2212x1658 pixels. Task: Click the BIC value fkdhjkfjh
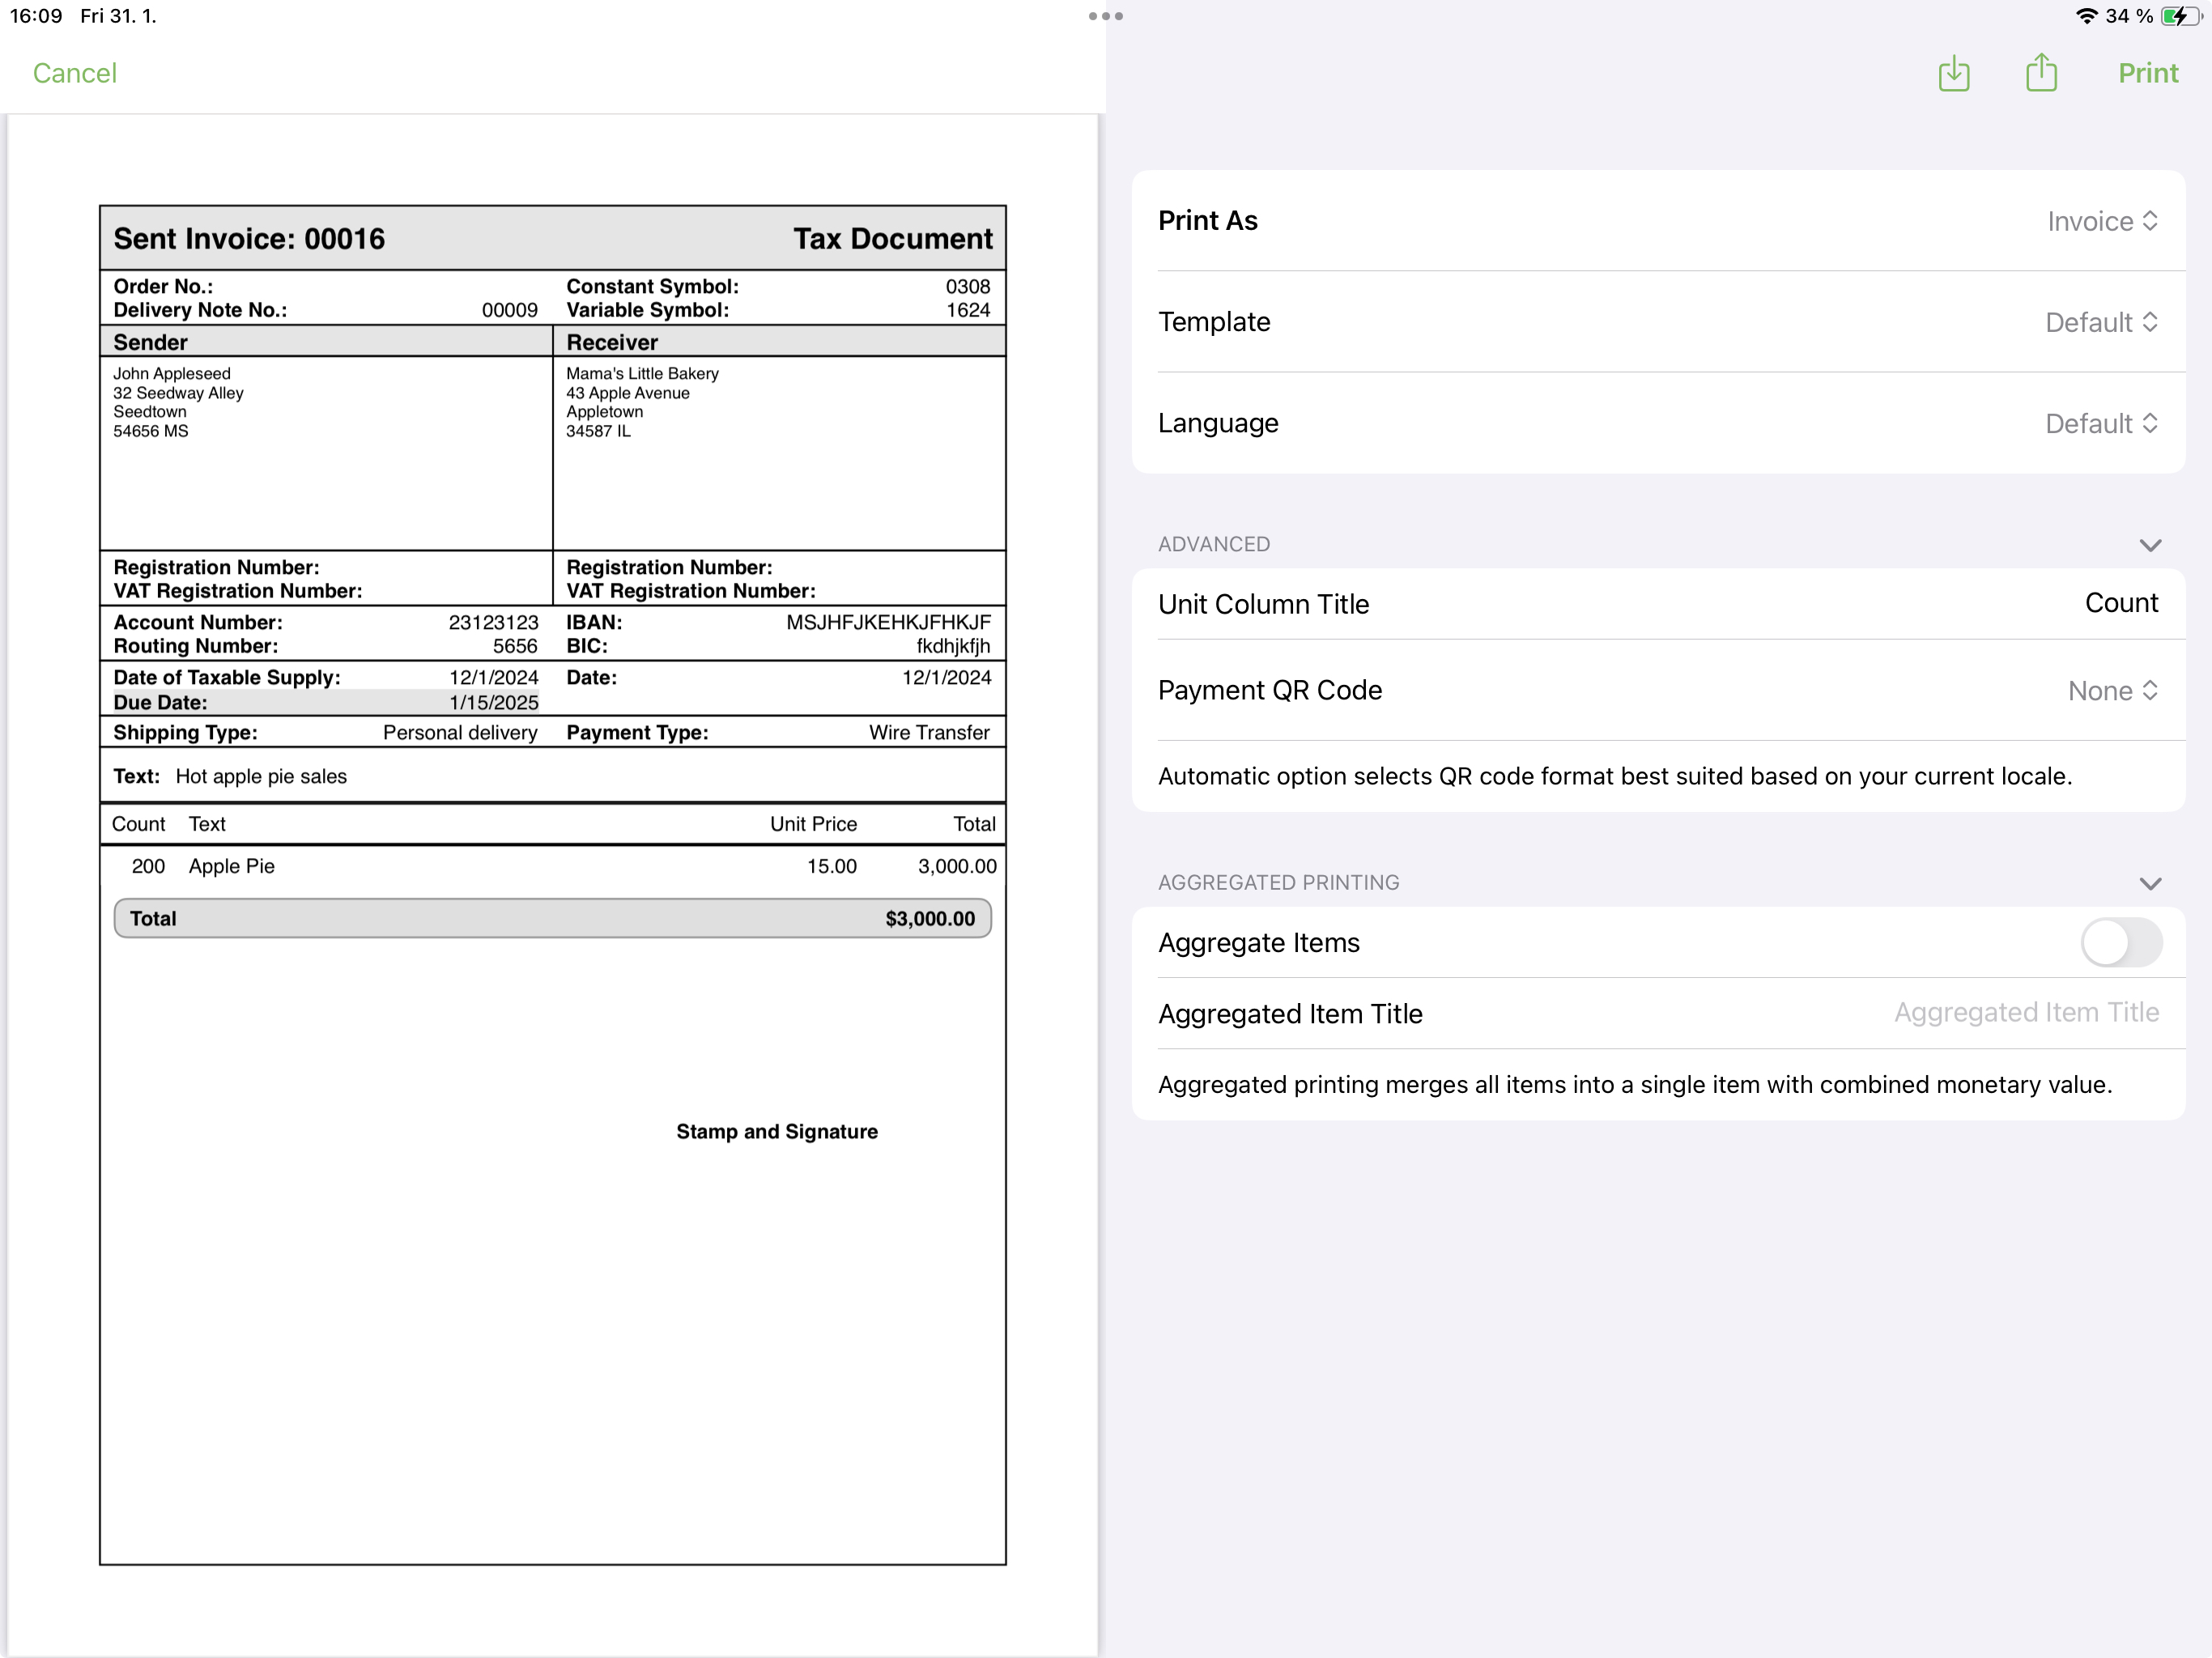pos(953,646)
